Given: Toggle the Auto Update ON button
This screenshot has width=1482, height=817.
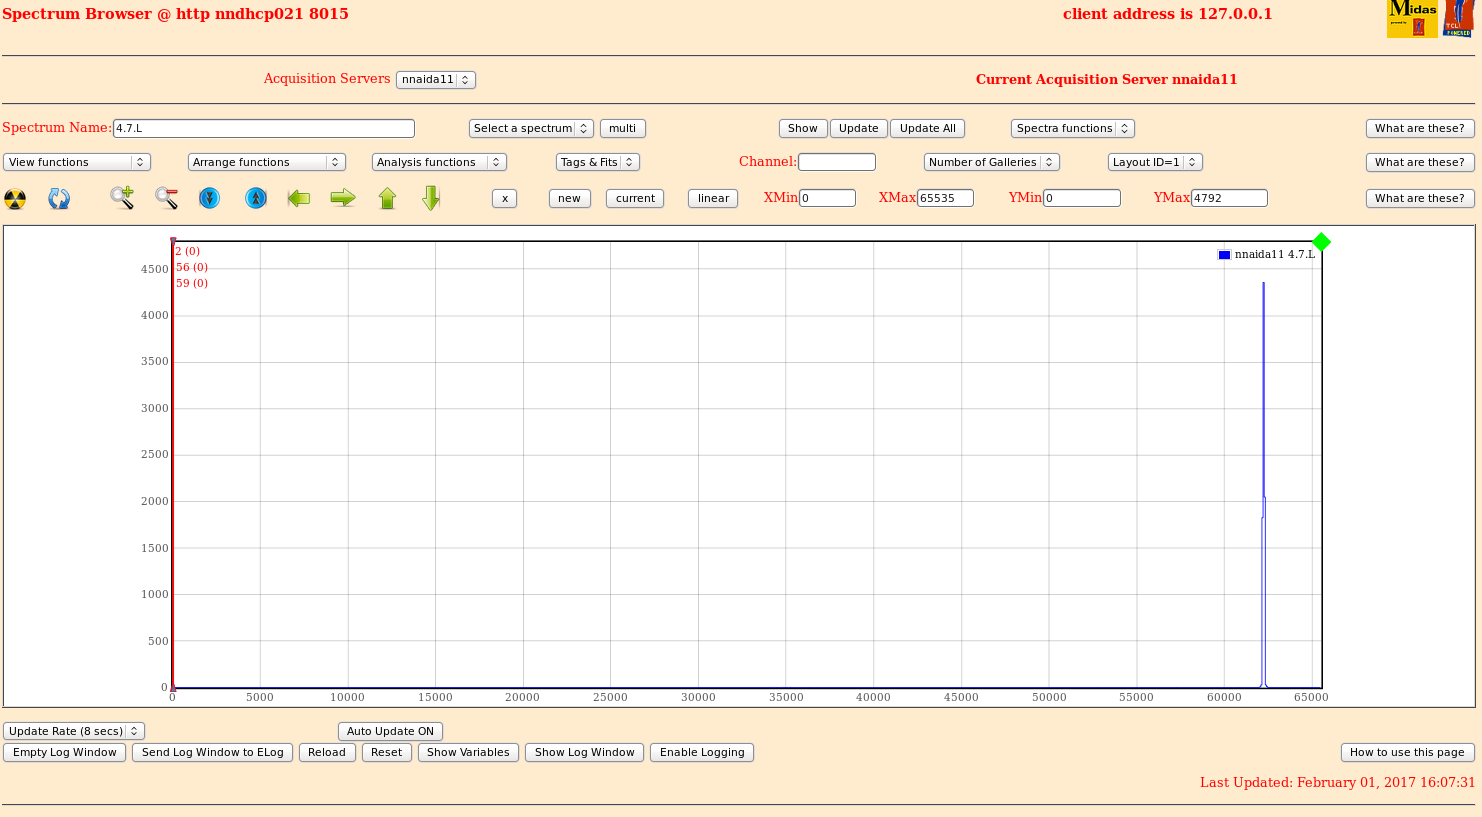Looking at the screenshot, I should click(x=390, y=731).
